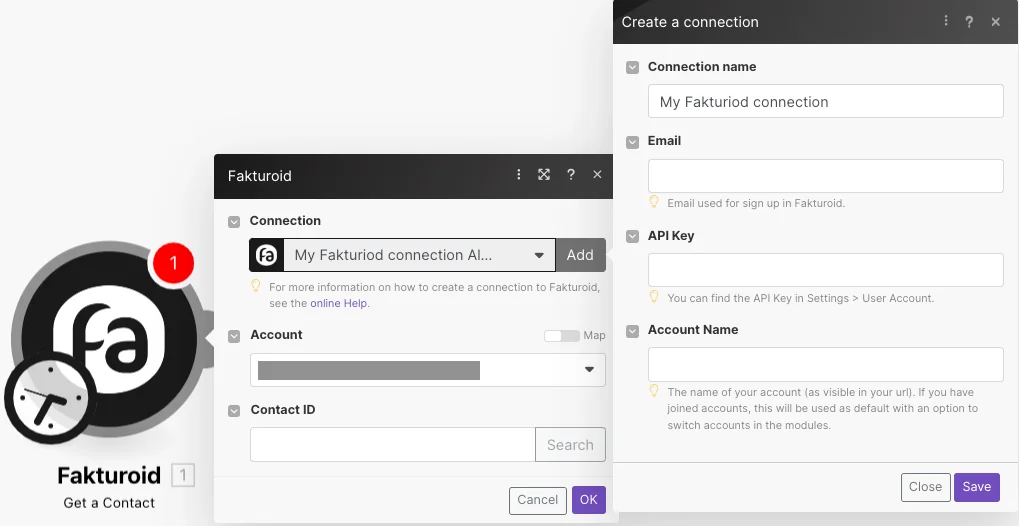Screen dimensions: 1019x526
Task: Click the Create a connection title text
Action: [690, 22]
